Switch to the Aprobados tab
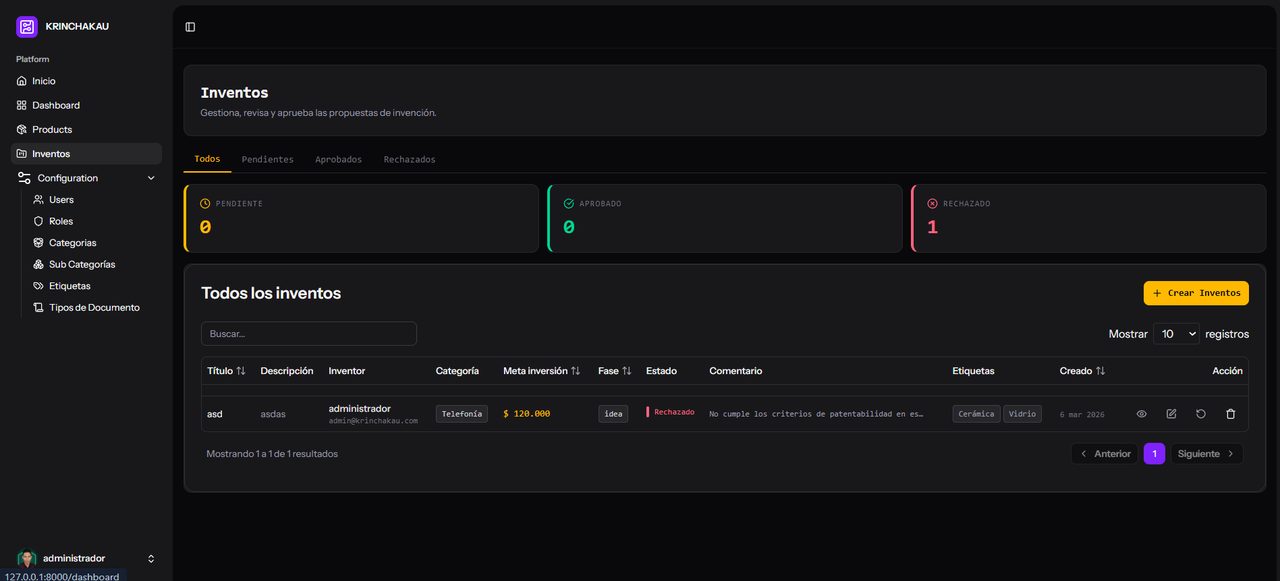The width and height of the screenshot is (1280, 581). [339, 159]
